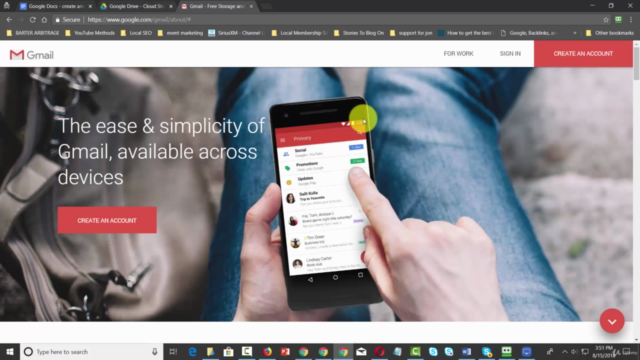Open the volume control in system tray

coord(574,351)
